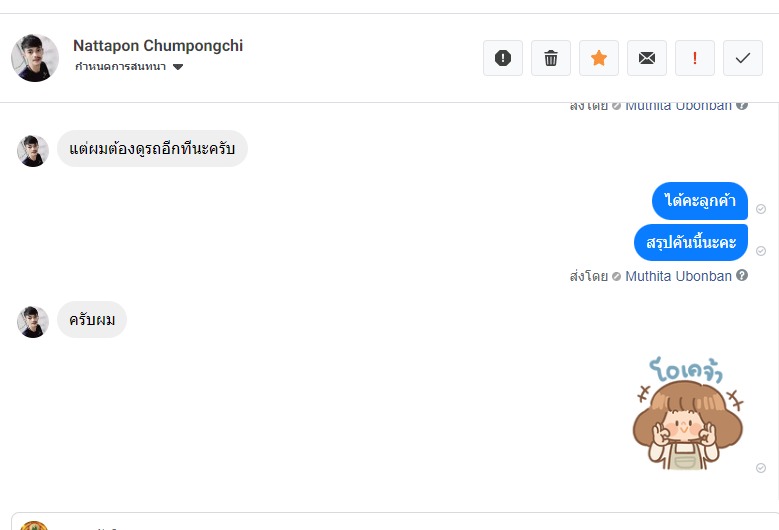Click the spam report exclamation circle icon
The height and width of the screenshot is (530, 779).
503,58
